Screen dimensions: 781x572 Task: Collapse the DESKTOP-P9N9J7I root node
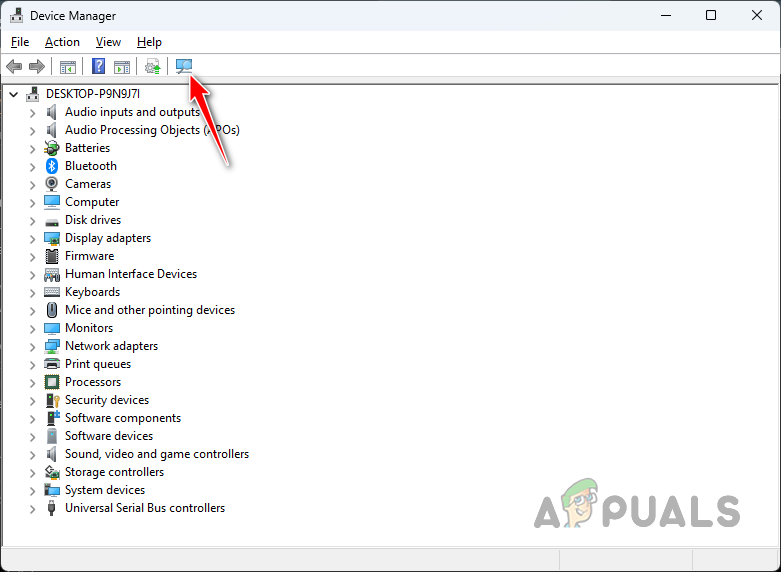click(x=13, y=94)
